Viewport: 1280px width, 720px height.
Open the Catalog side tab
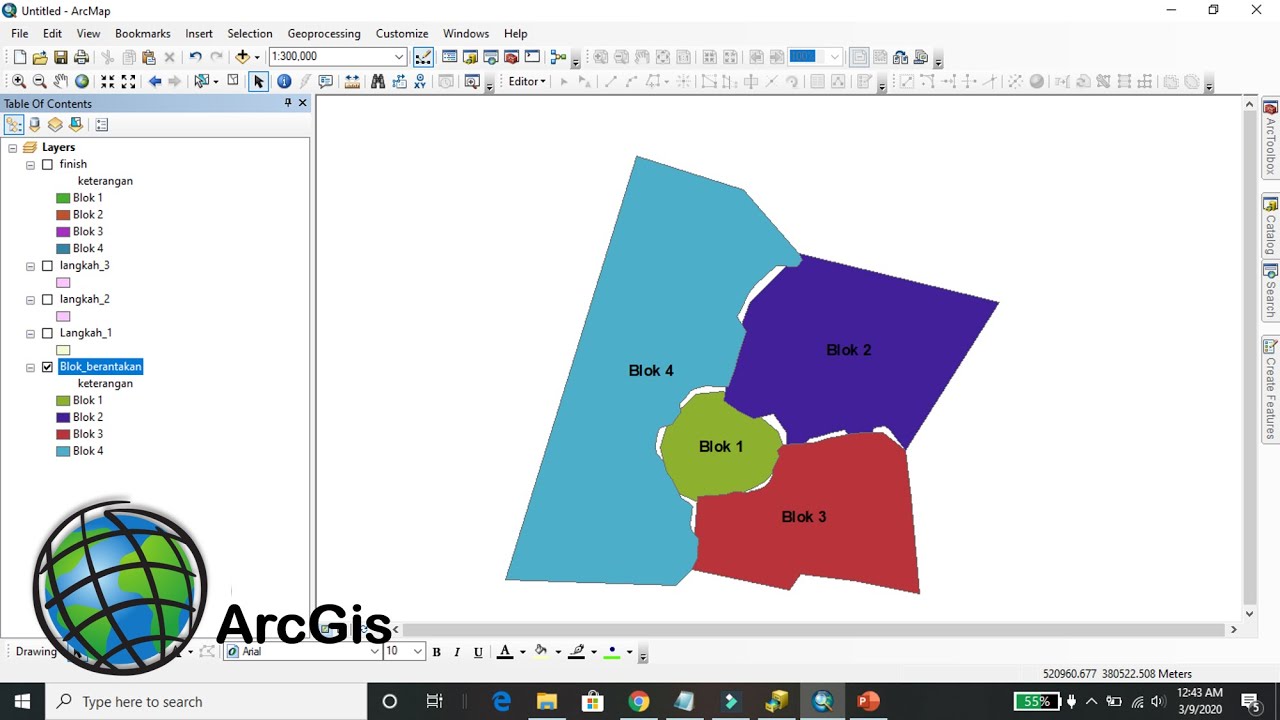pos(1270,226)
